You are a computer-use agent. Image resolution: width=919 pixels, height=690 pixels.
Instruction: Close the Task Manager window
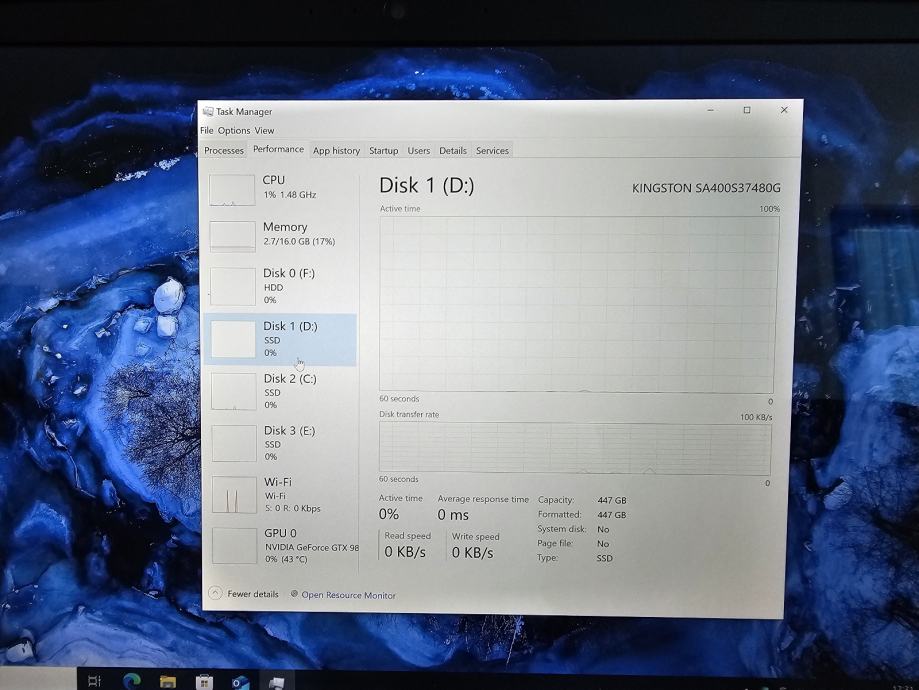pos(784,110)
